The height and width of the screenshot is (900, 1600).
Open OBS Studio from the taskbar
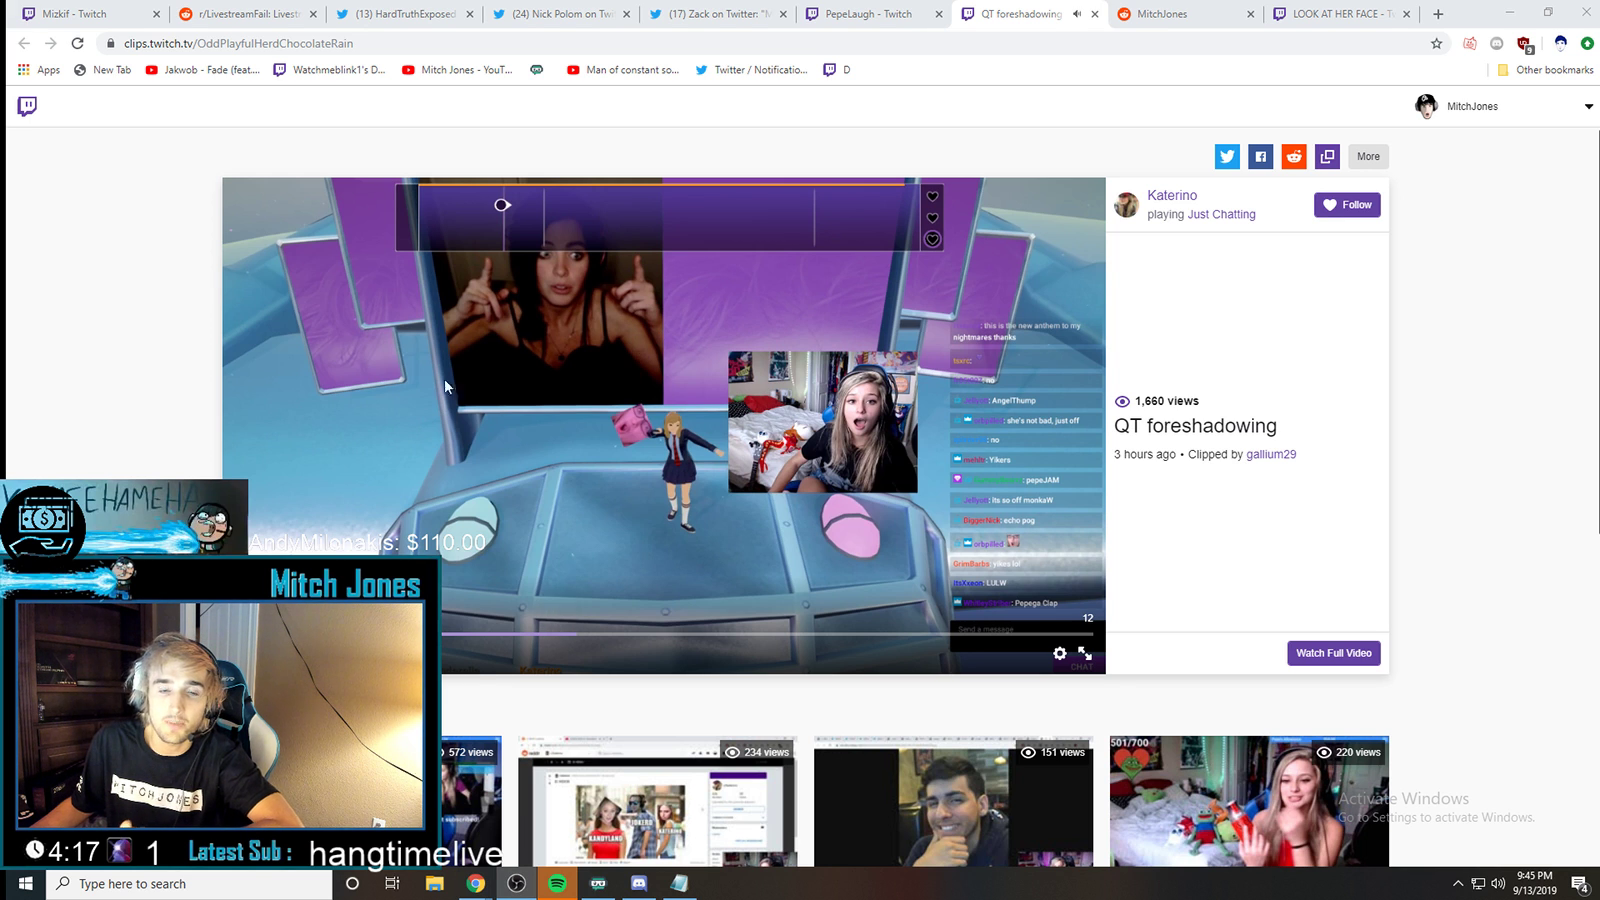(516, 884)
